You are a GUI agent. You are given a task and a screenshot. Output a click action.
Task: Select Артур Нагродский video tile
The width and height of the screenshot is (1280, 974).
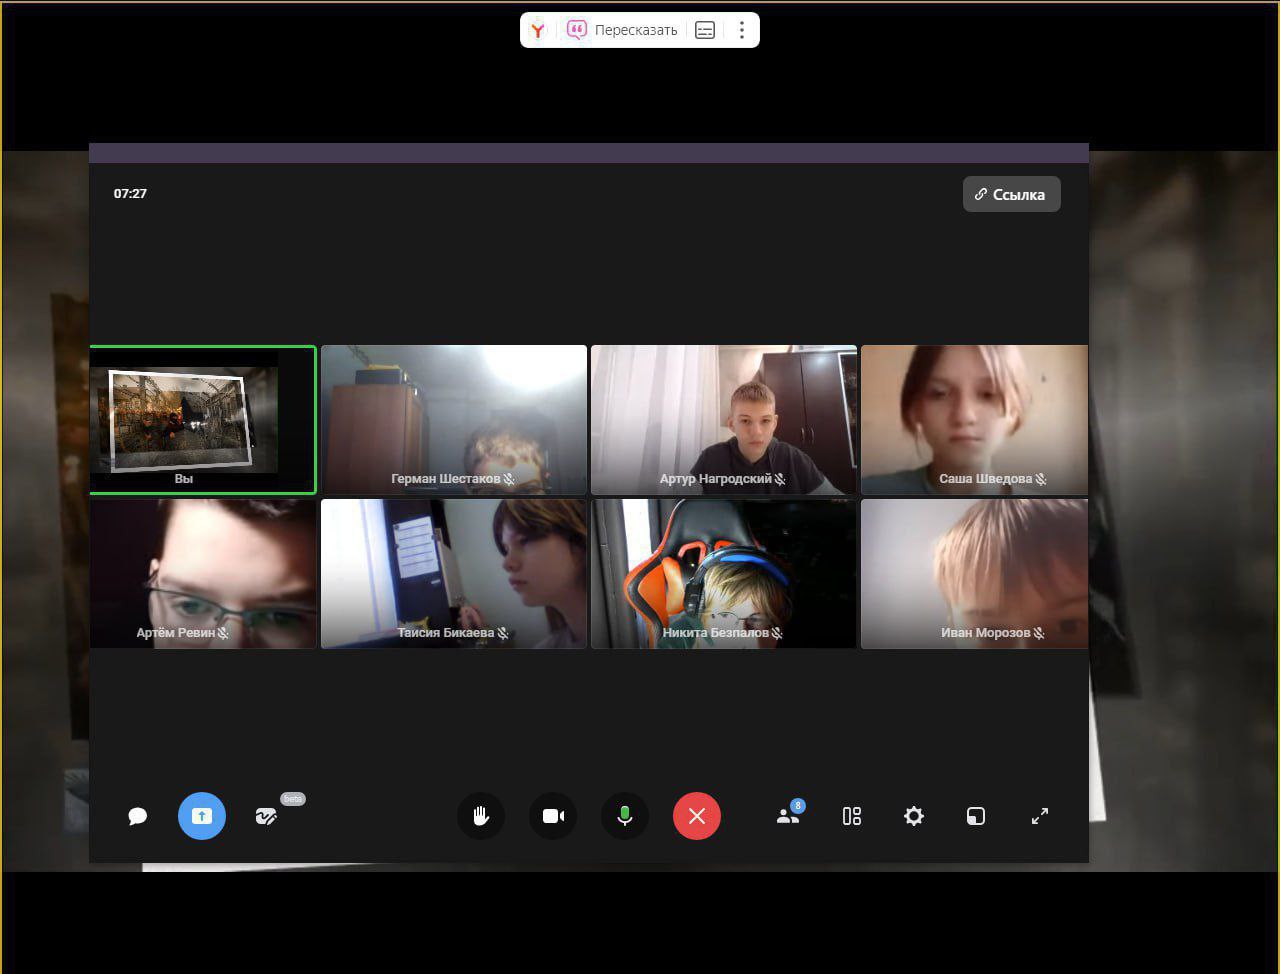pyautogui.click(x=724, y=420)
